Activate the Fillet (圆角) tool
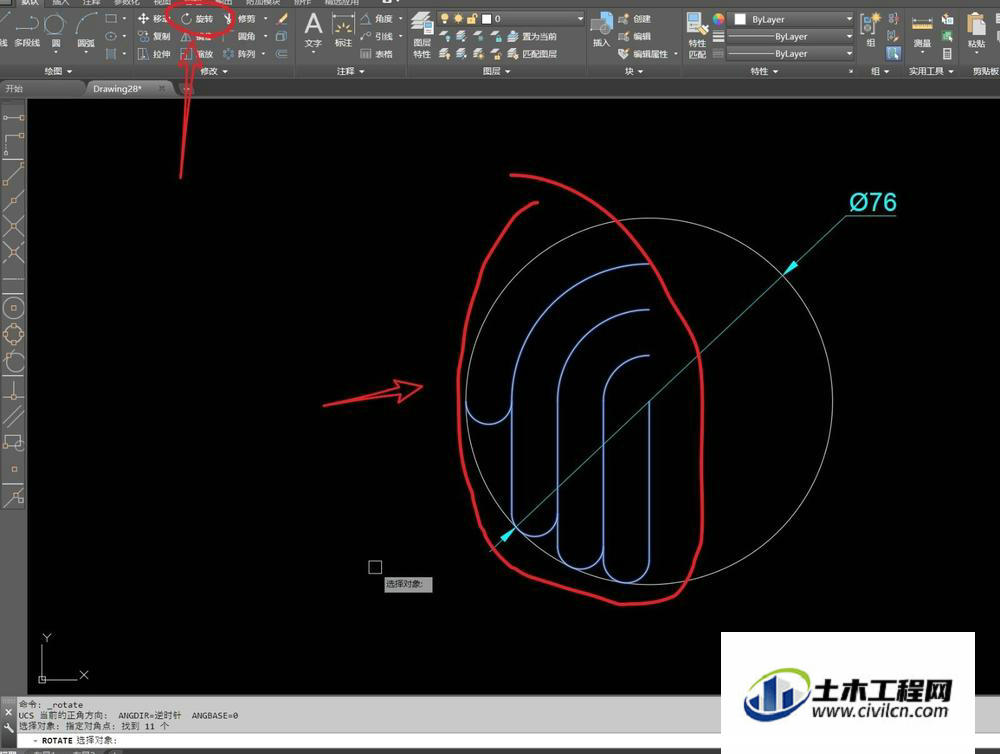Screen dimensions: 1000x754 coord(240,36)
